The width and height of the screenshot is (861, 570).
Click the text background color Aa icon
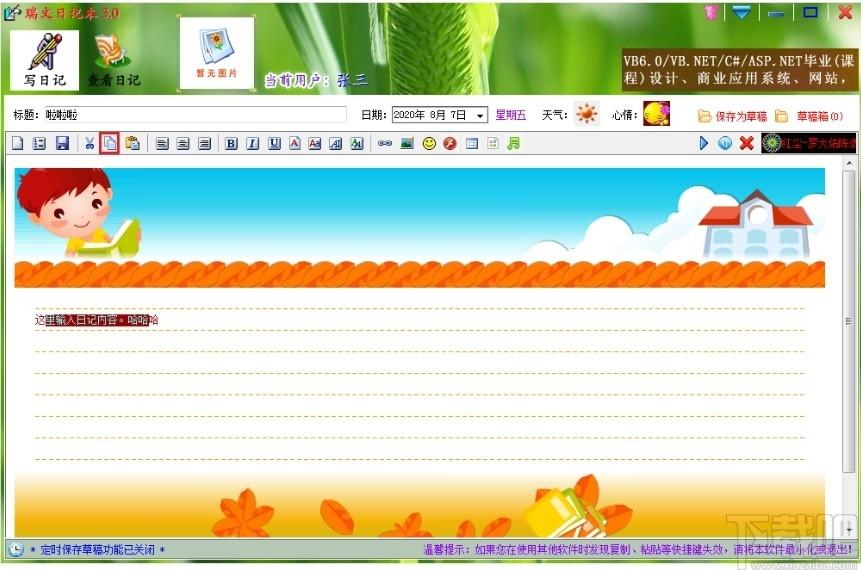pos(315,143)
